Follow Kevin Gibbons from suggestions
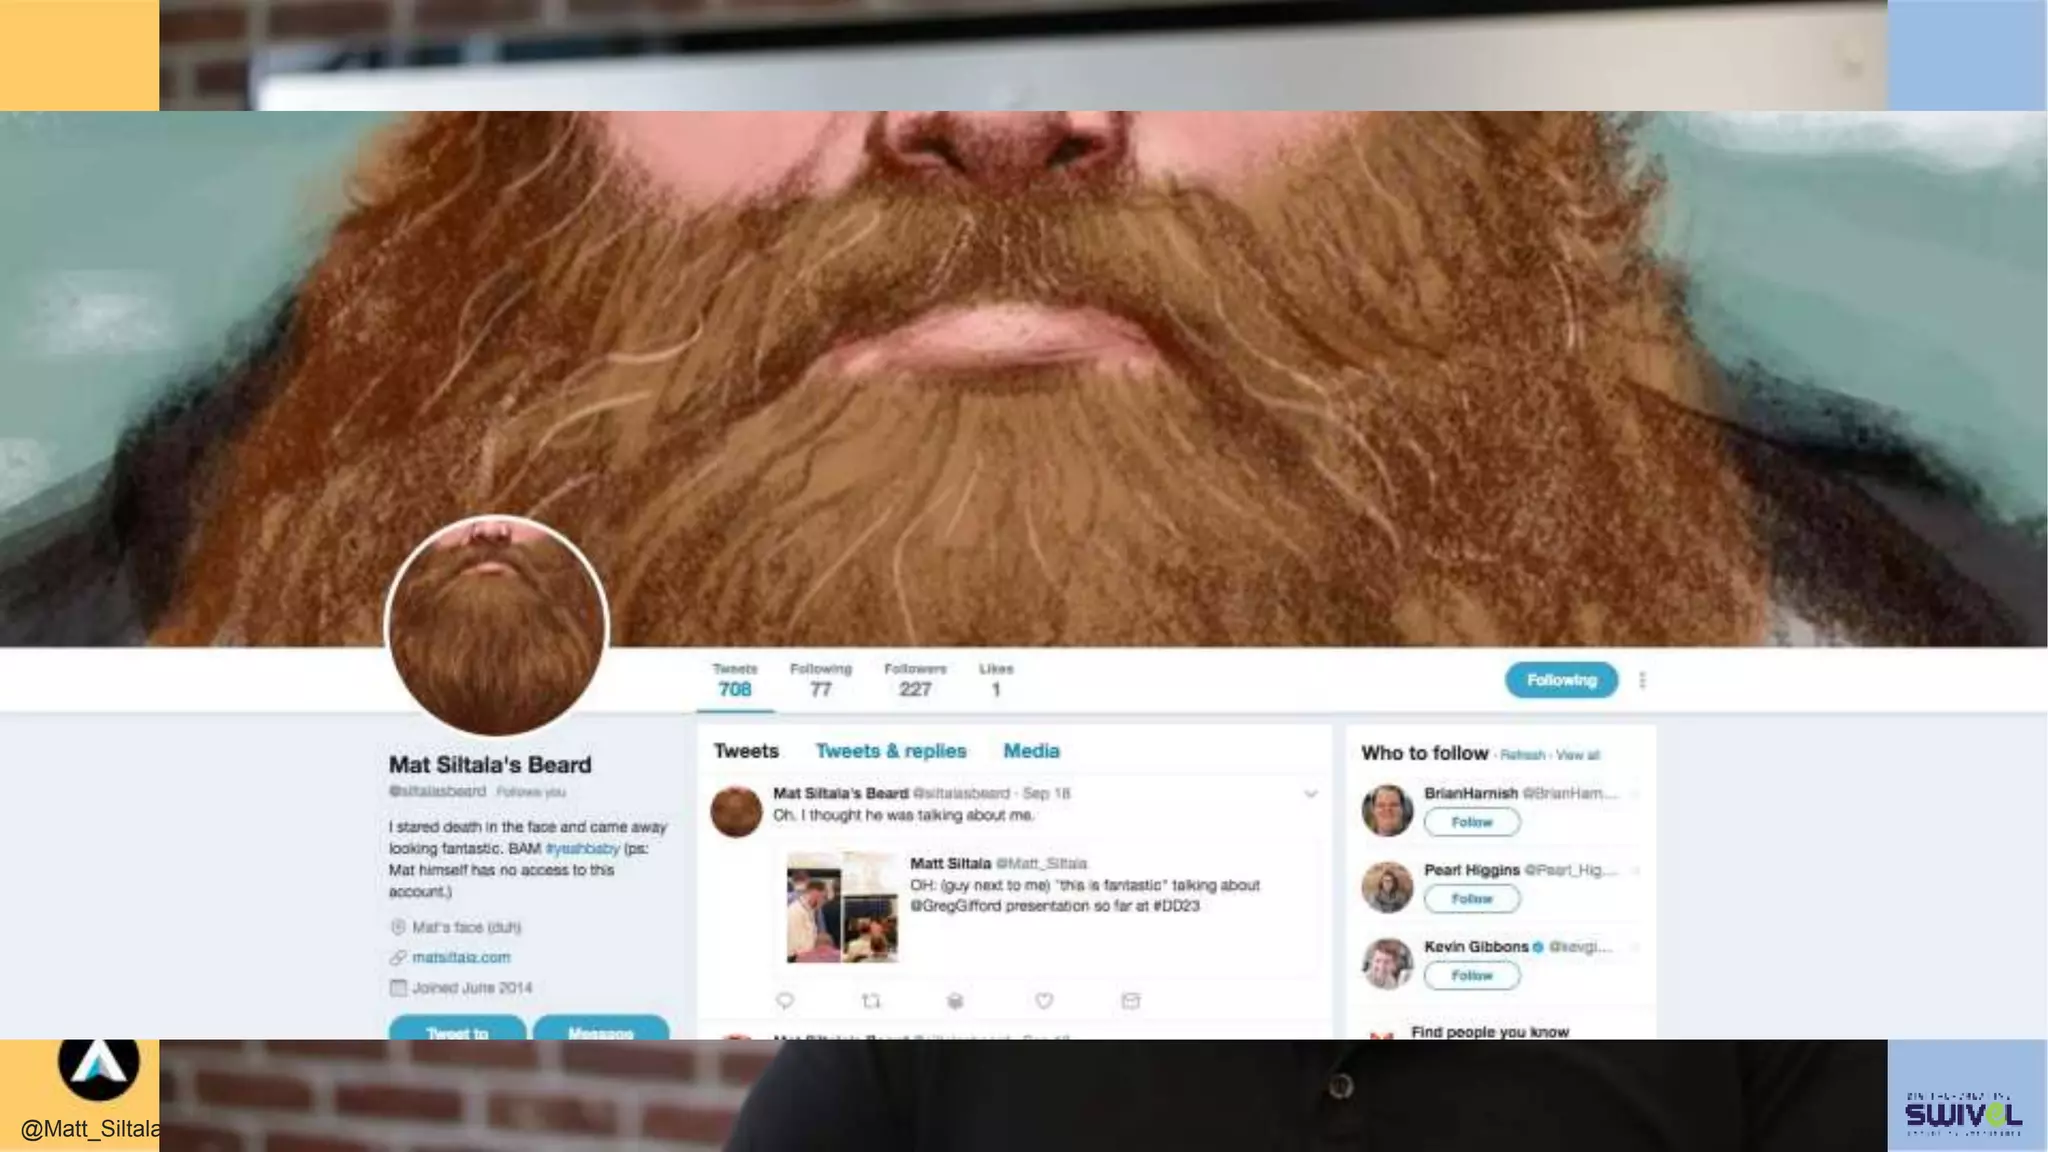 click(x=1471, y=975)
